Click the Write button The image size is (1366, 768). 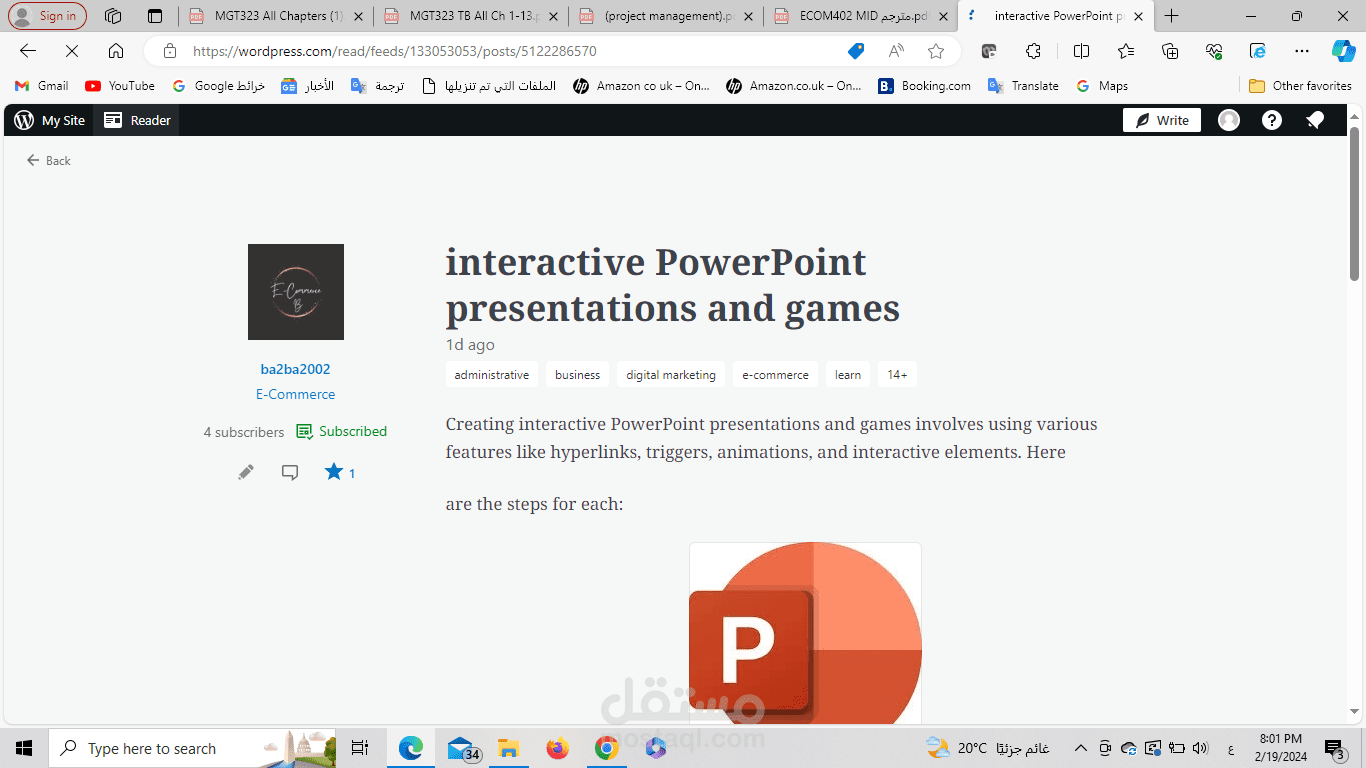click(1162, 120)
